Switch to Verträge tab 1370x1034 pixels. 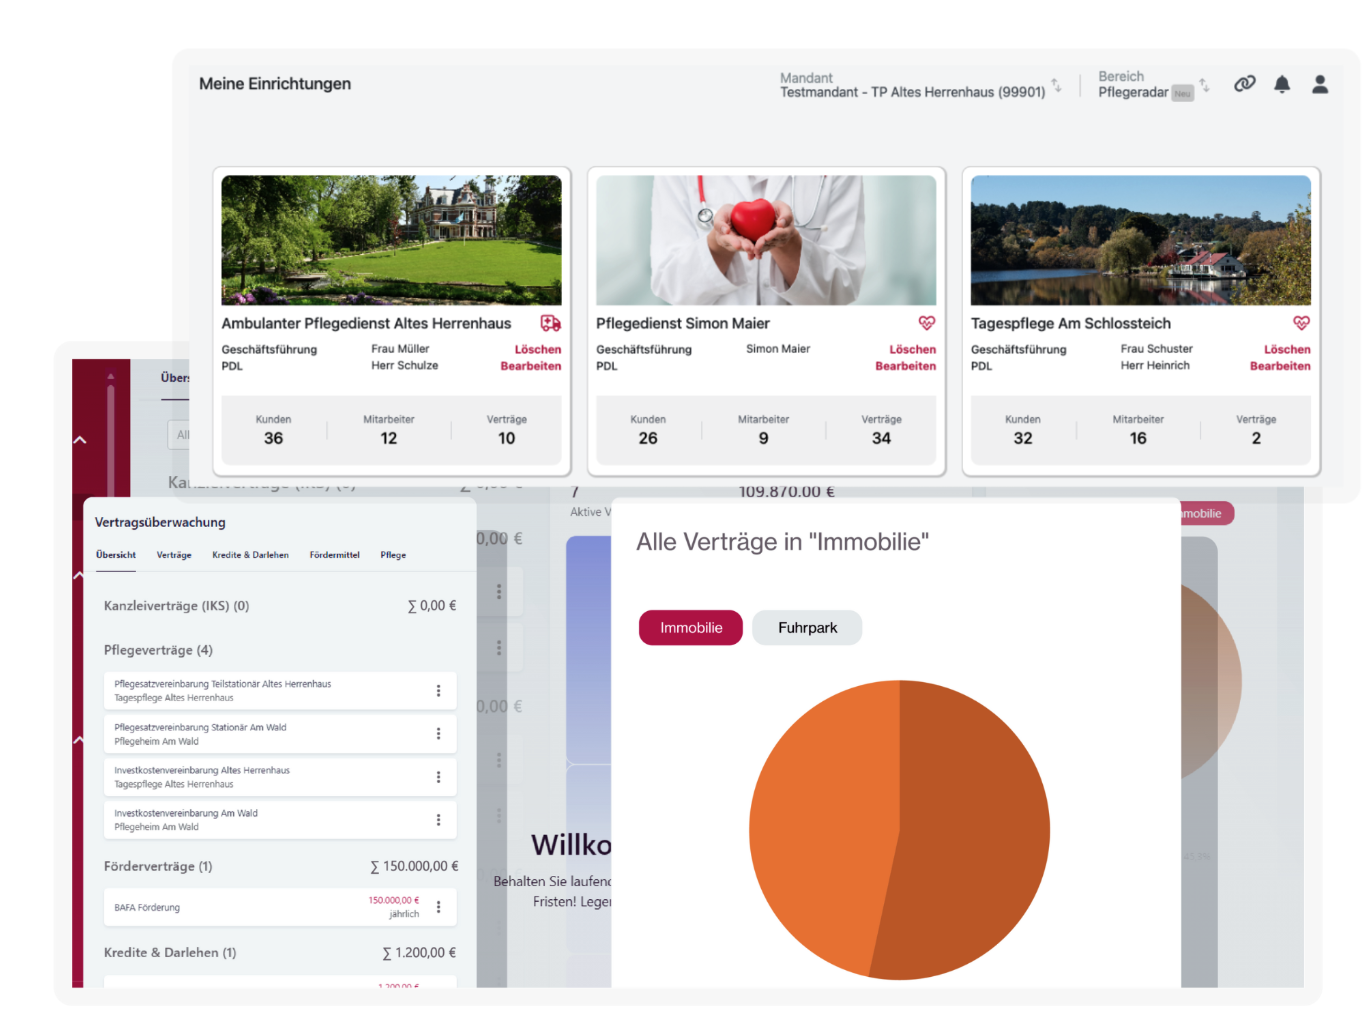[174, 555]
